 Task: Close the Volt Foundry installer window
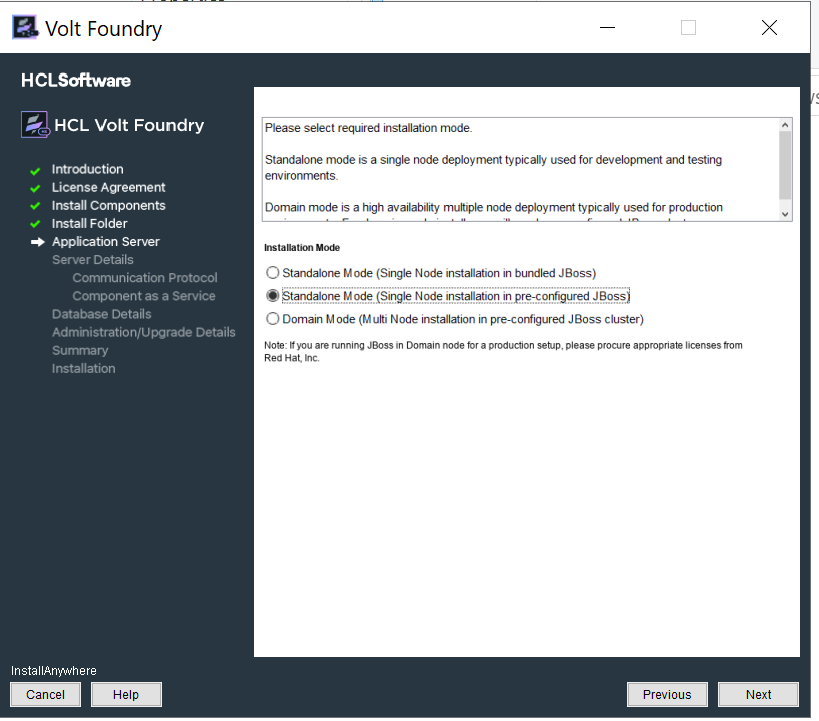coord(769,27)
